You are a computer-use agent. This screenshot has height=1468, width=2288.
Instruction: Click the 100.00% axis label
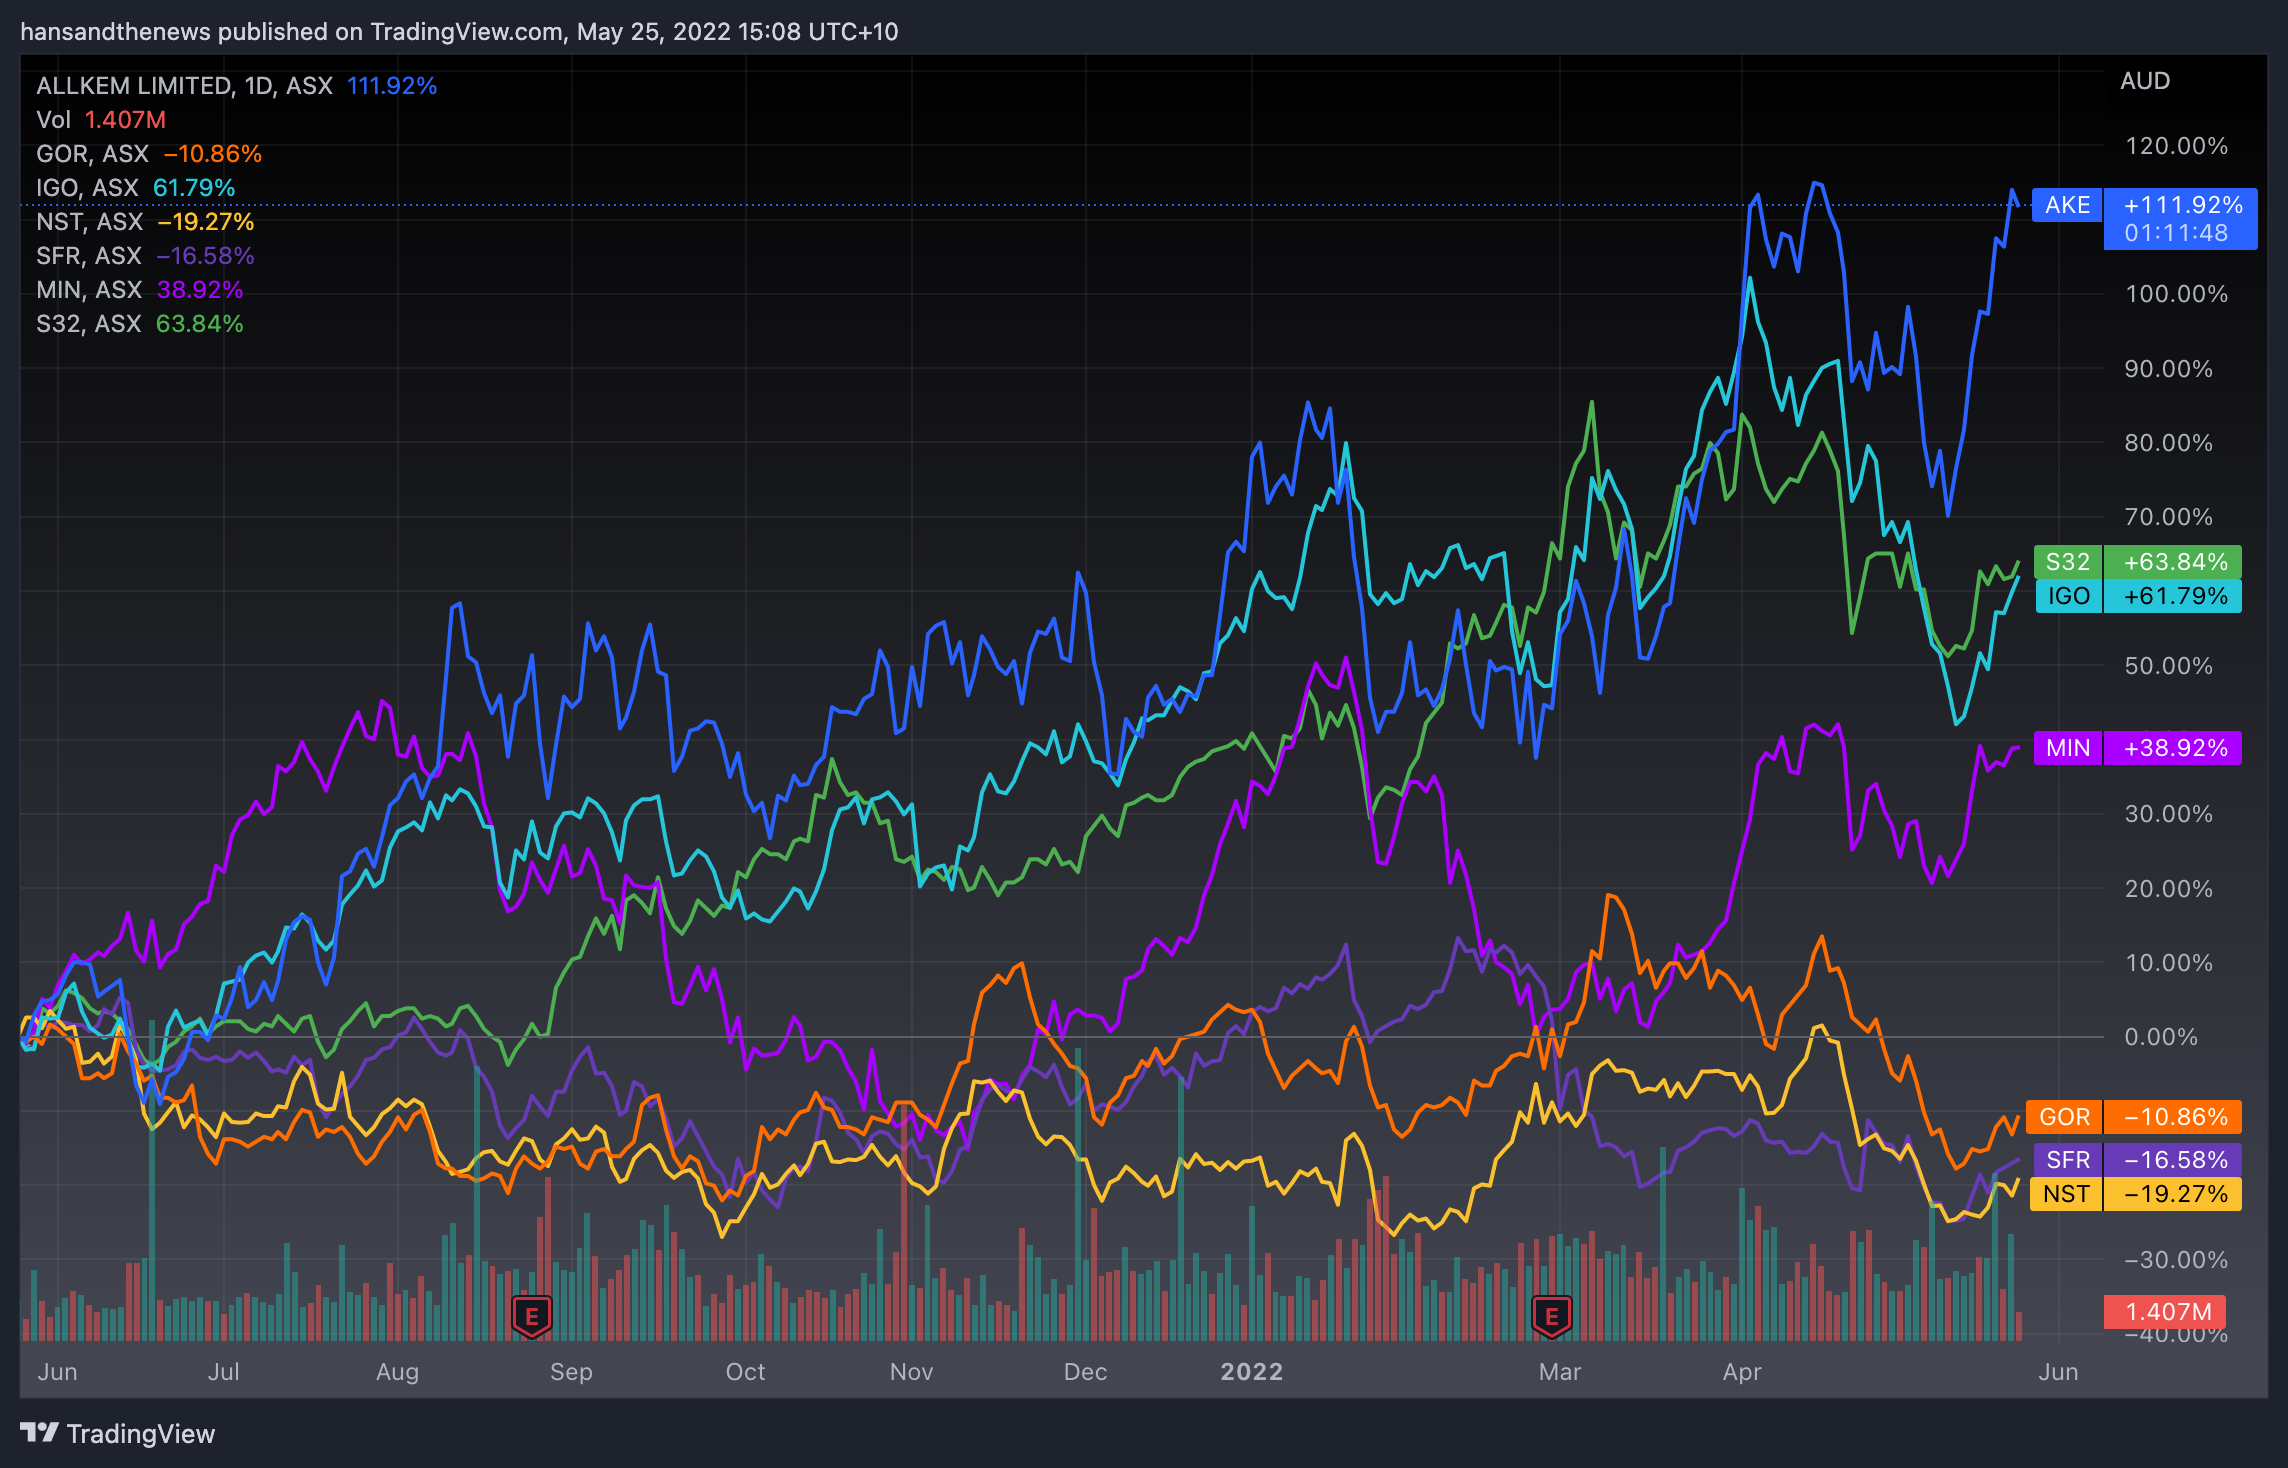pyautogui.click(x=2176, y=294)
